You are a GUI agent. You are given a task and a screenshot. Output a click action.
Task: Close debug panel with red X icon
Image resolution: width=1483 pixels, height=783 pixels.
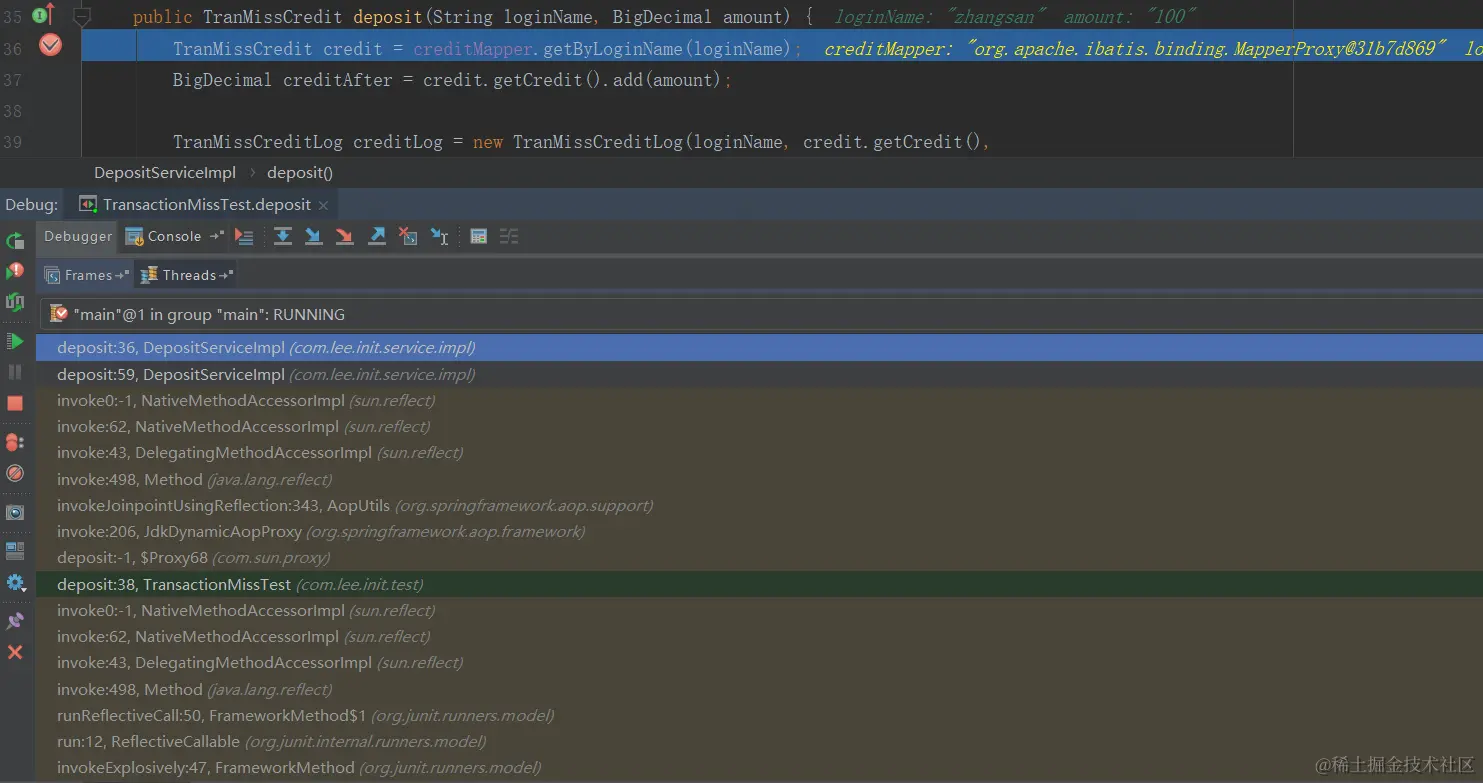15,652
